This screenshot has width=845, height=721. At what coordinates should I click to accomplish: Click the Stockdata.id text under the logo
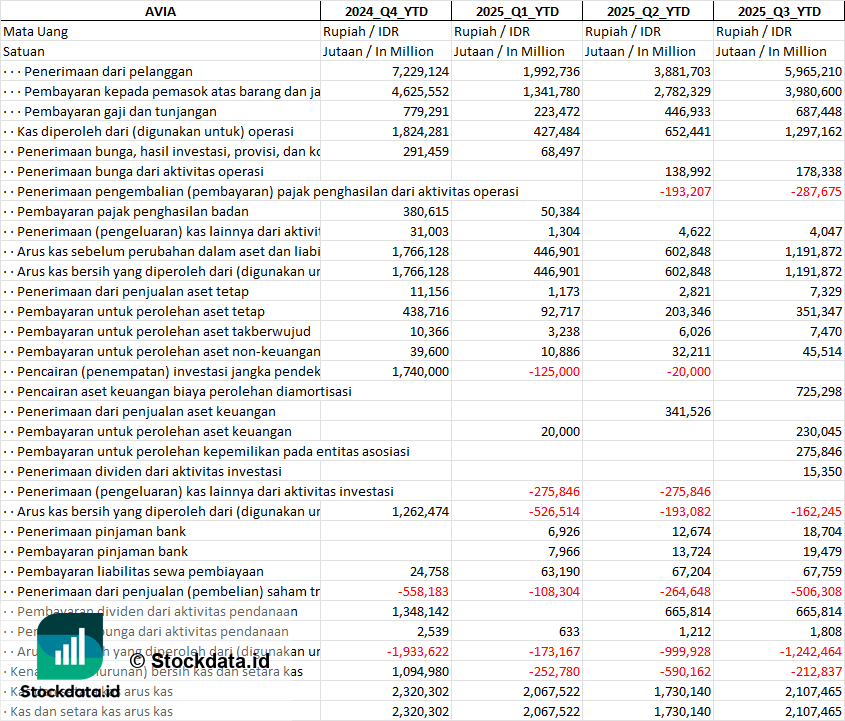[70, 691]
